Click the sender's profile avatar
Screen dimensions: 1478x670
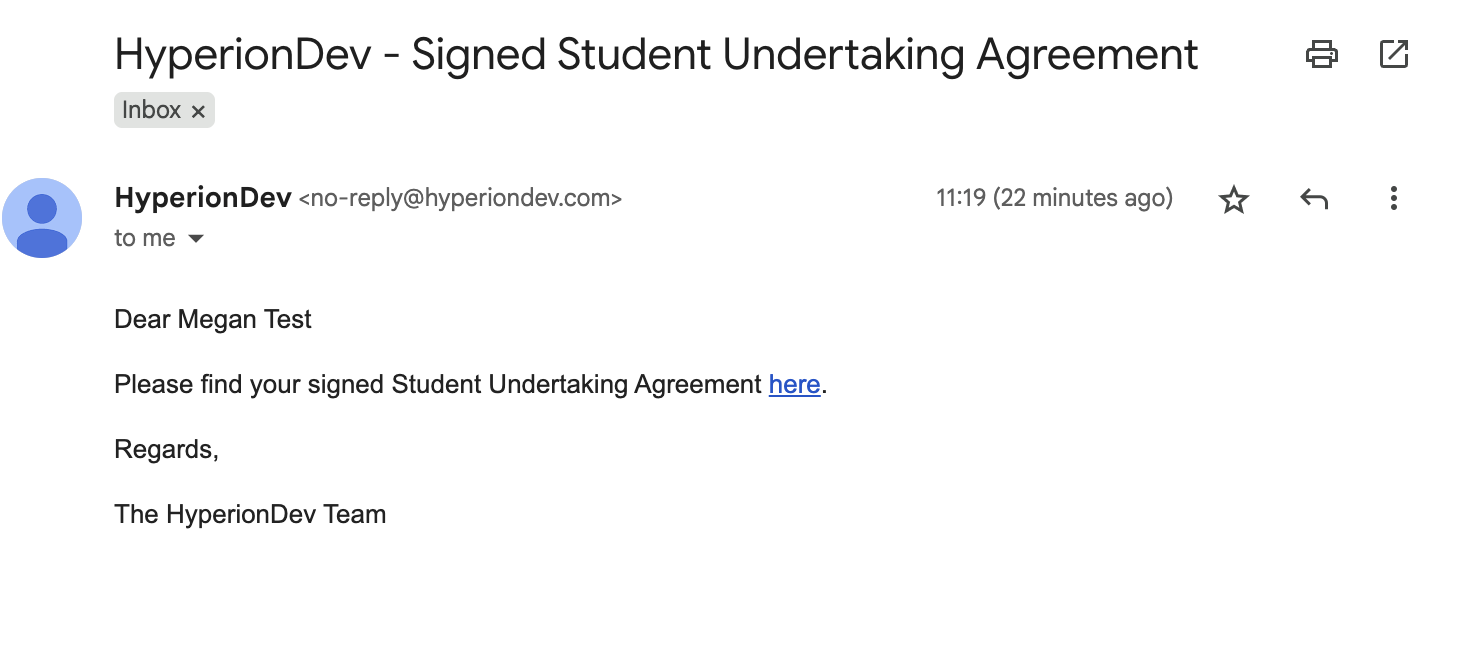click(42, 218)
